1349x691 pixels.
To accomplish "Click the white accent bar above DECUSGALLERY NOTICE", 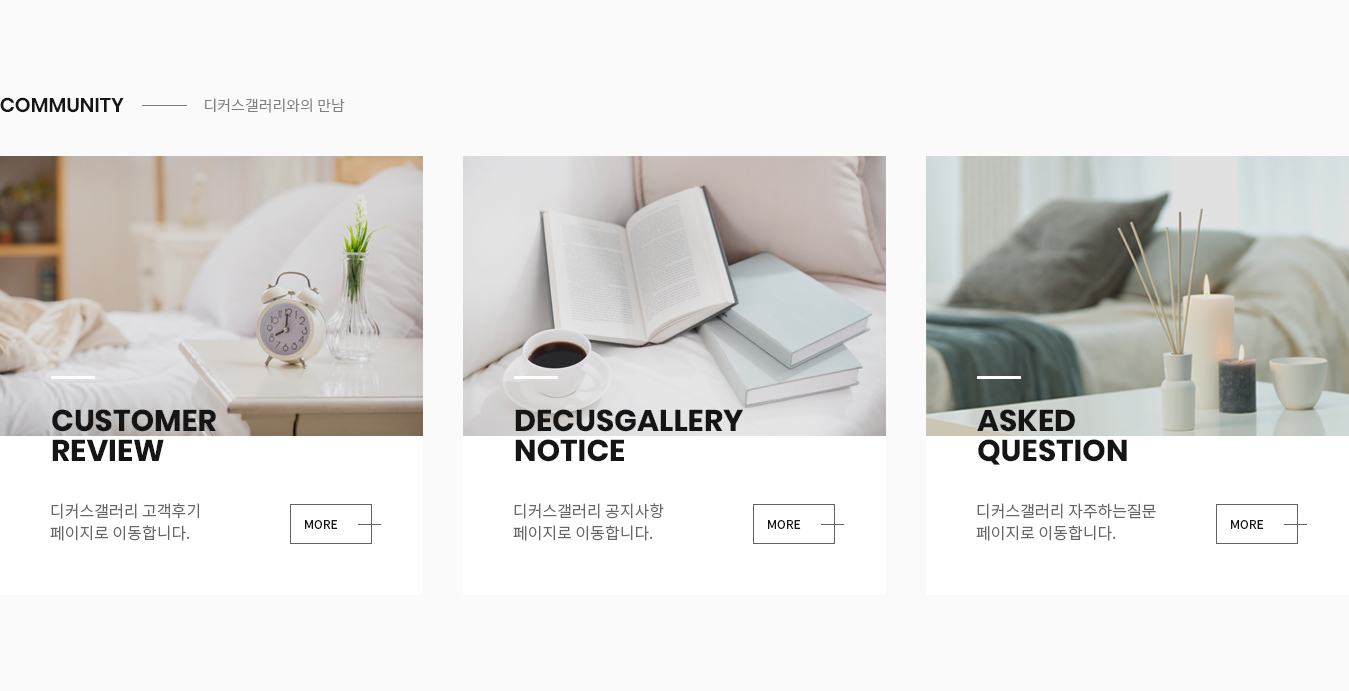I will [x=536, y=377].
